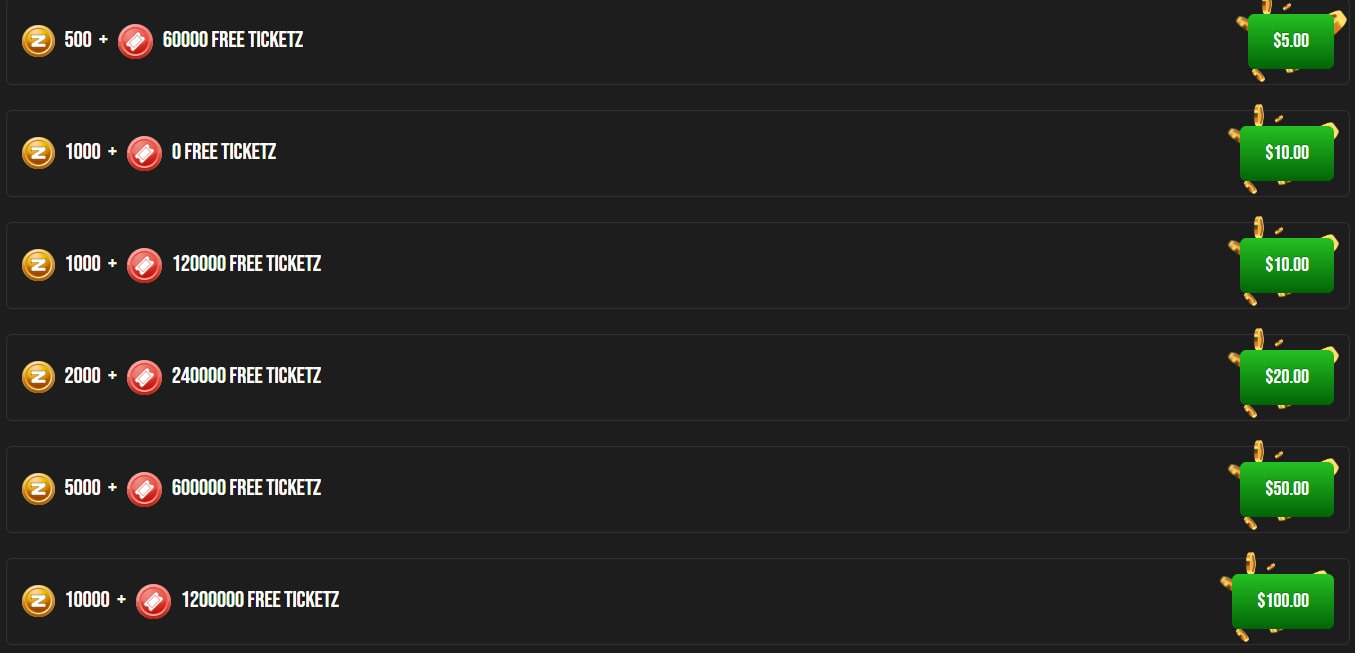Tap the red ticket icon beside 120000 Free Ticketz
Viewport: 1355px width, 653px height.
point(144,265)
